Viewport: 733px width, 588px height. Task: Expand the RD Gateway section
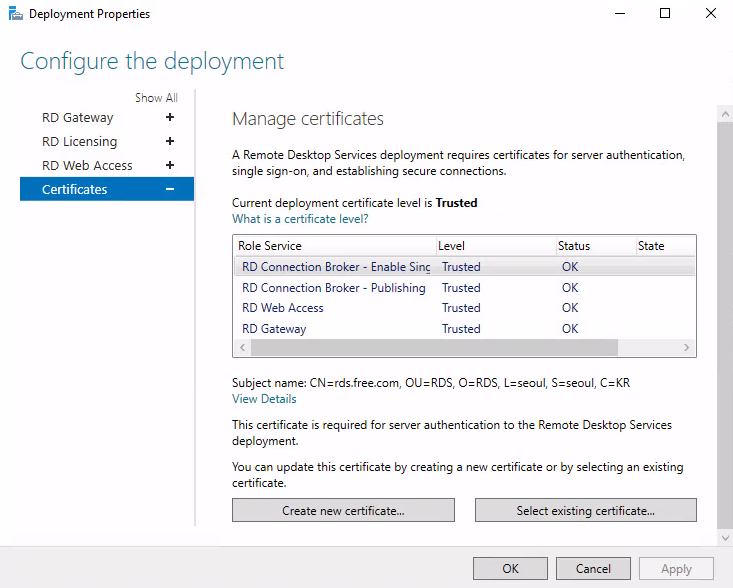click(170, 117)
